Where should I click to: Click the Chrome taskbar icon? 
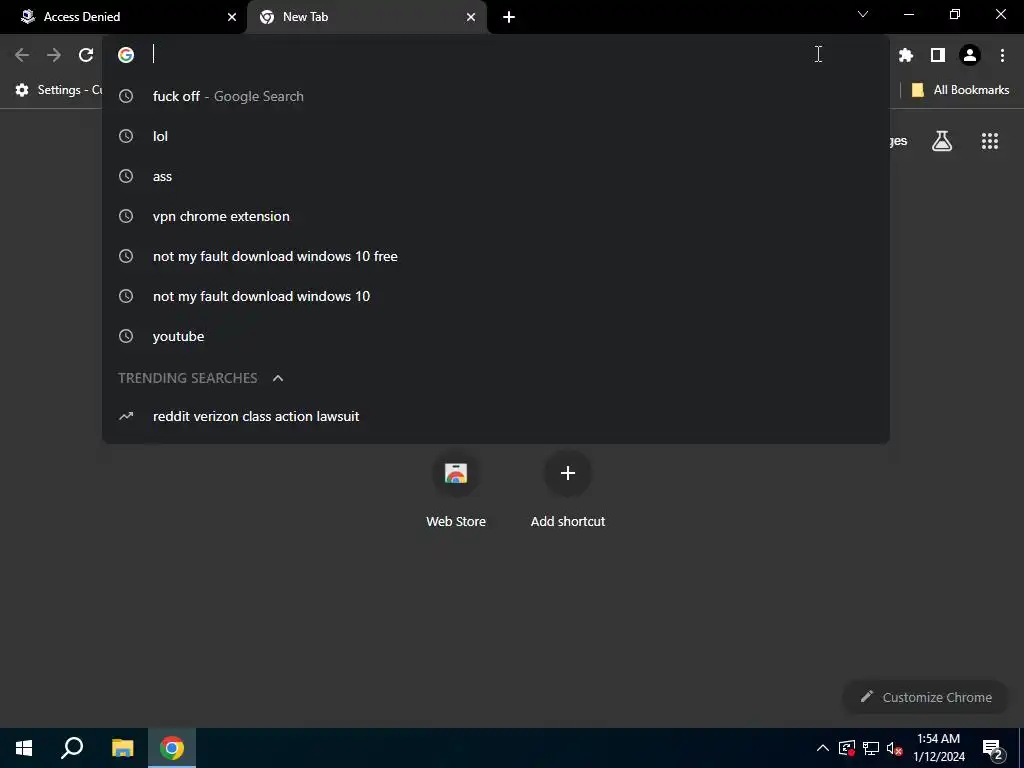pyautogui.click(x=172, y=748)
